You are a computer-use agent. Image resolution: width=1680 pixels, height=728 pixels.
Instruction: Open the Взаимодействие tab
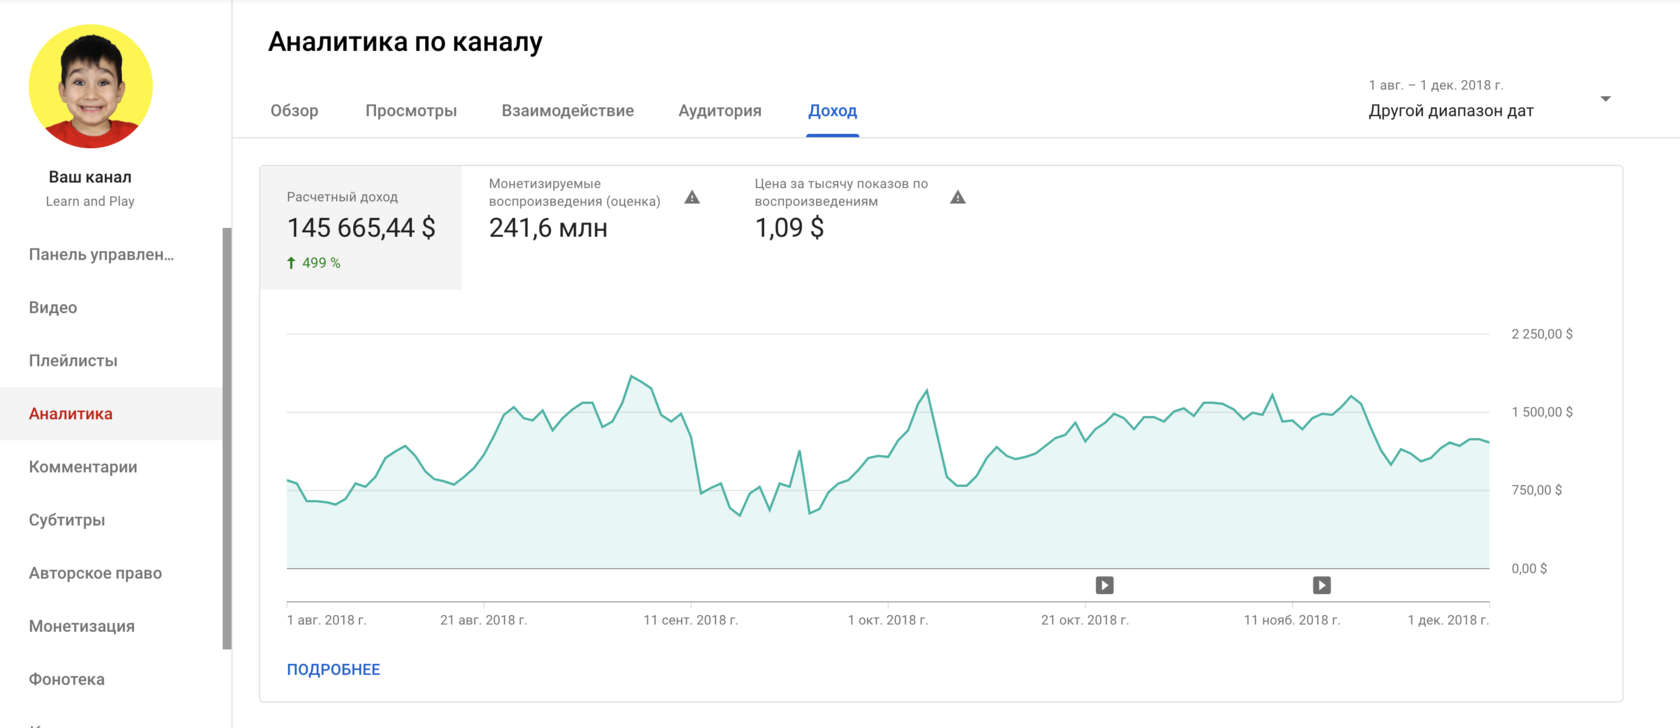click(x=567, y=111)
